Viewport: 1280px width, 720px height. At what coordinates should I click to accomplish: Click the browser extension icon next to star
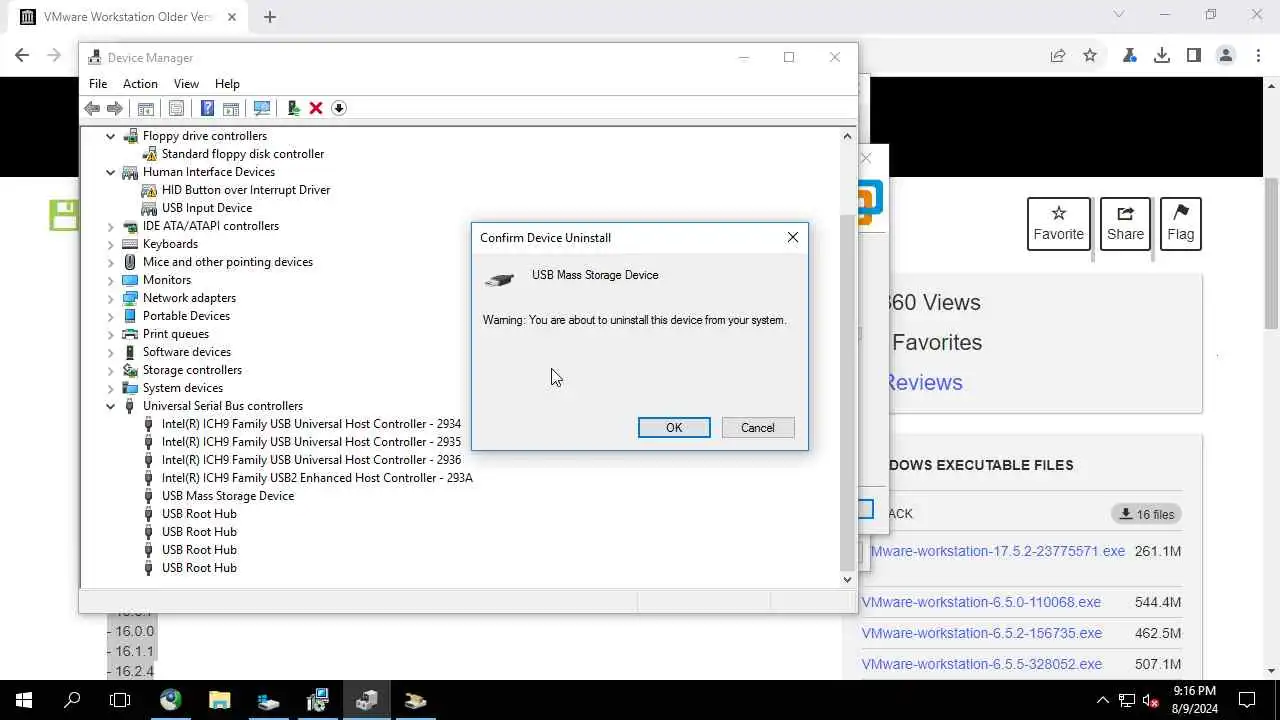1130,56
